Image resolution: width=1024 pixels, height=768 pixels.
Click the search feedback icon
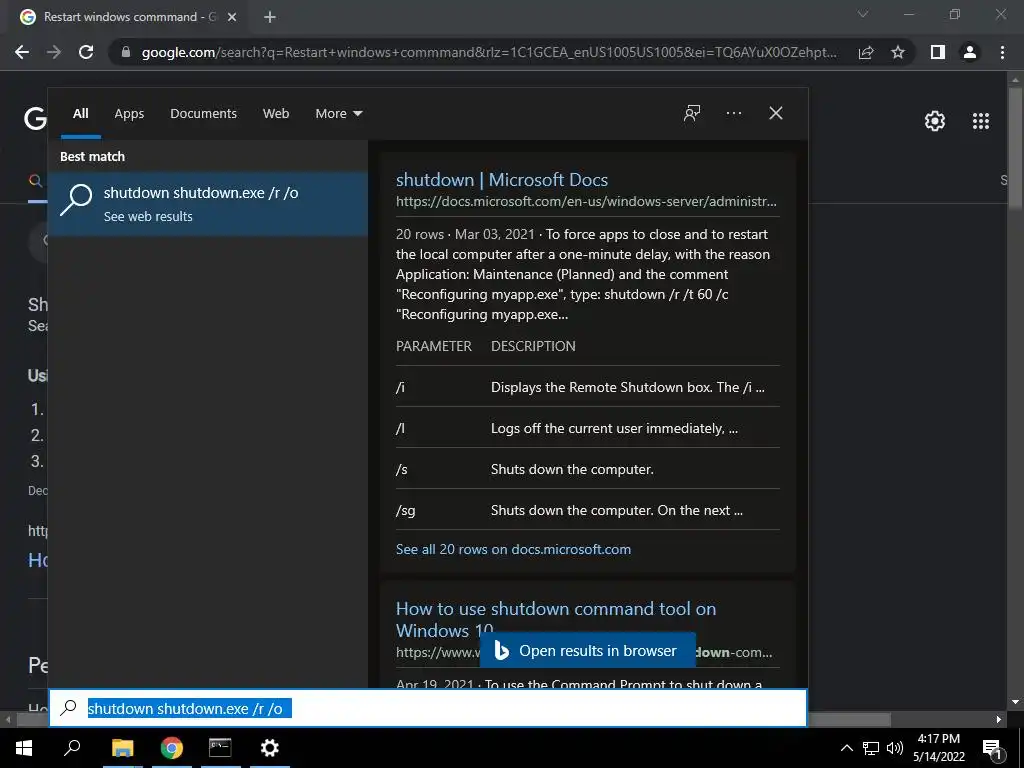[x=692, y=113]
